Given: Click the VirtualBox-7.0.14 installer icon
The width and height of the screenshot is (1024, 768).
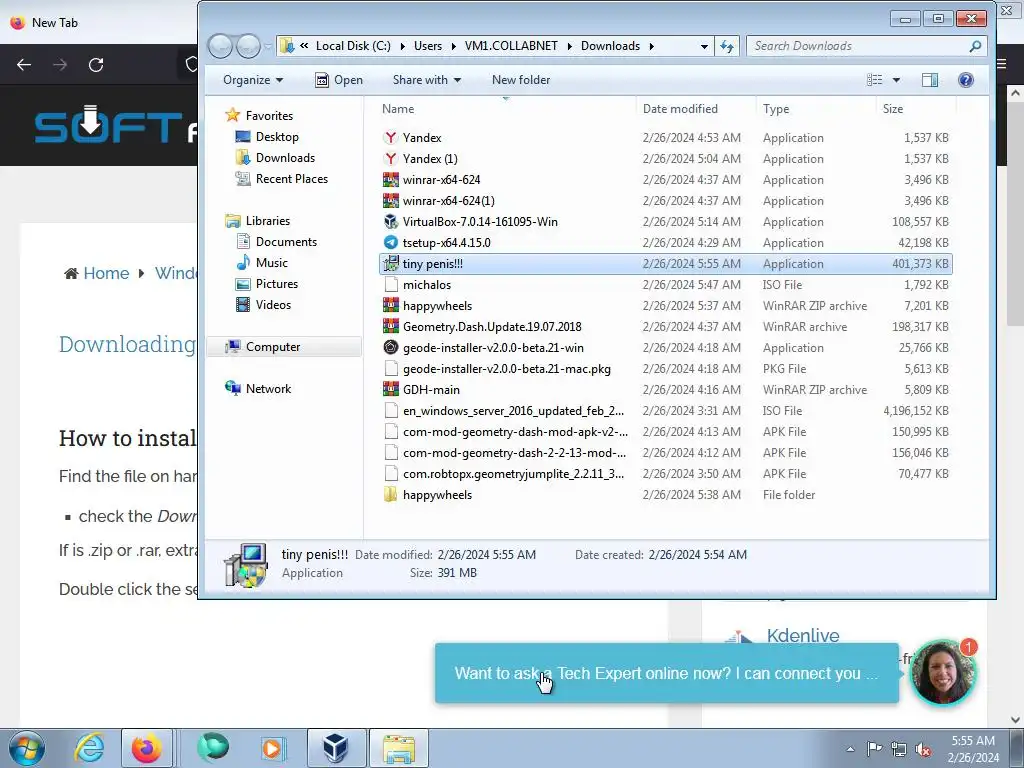Looking at the screenshot, I should click(391, 221).
